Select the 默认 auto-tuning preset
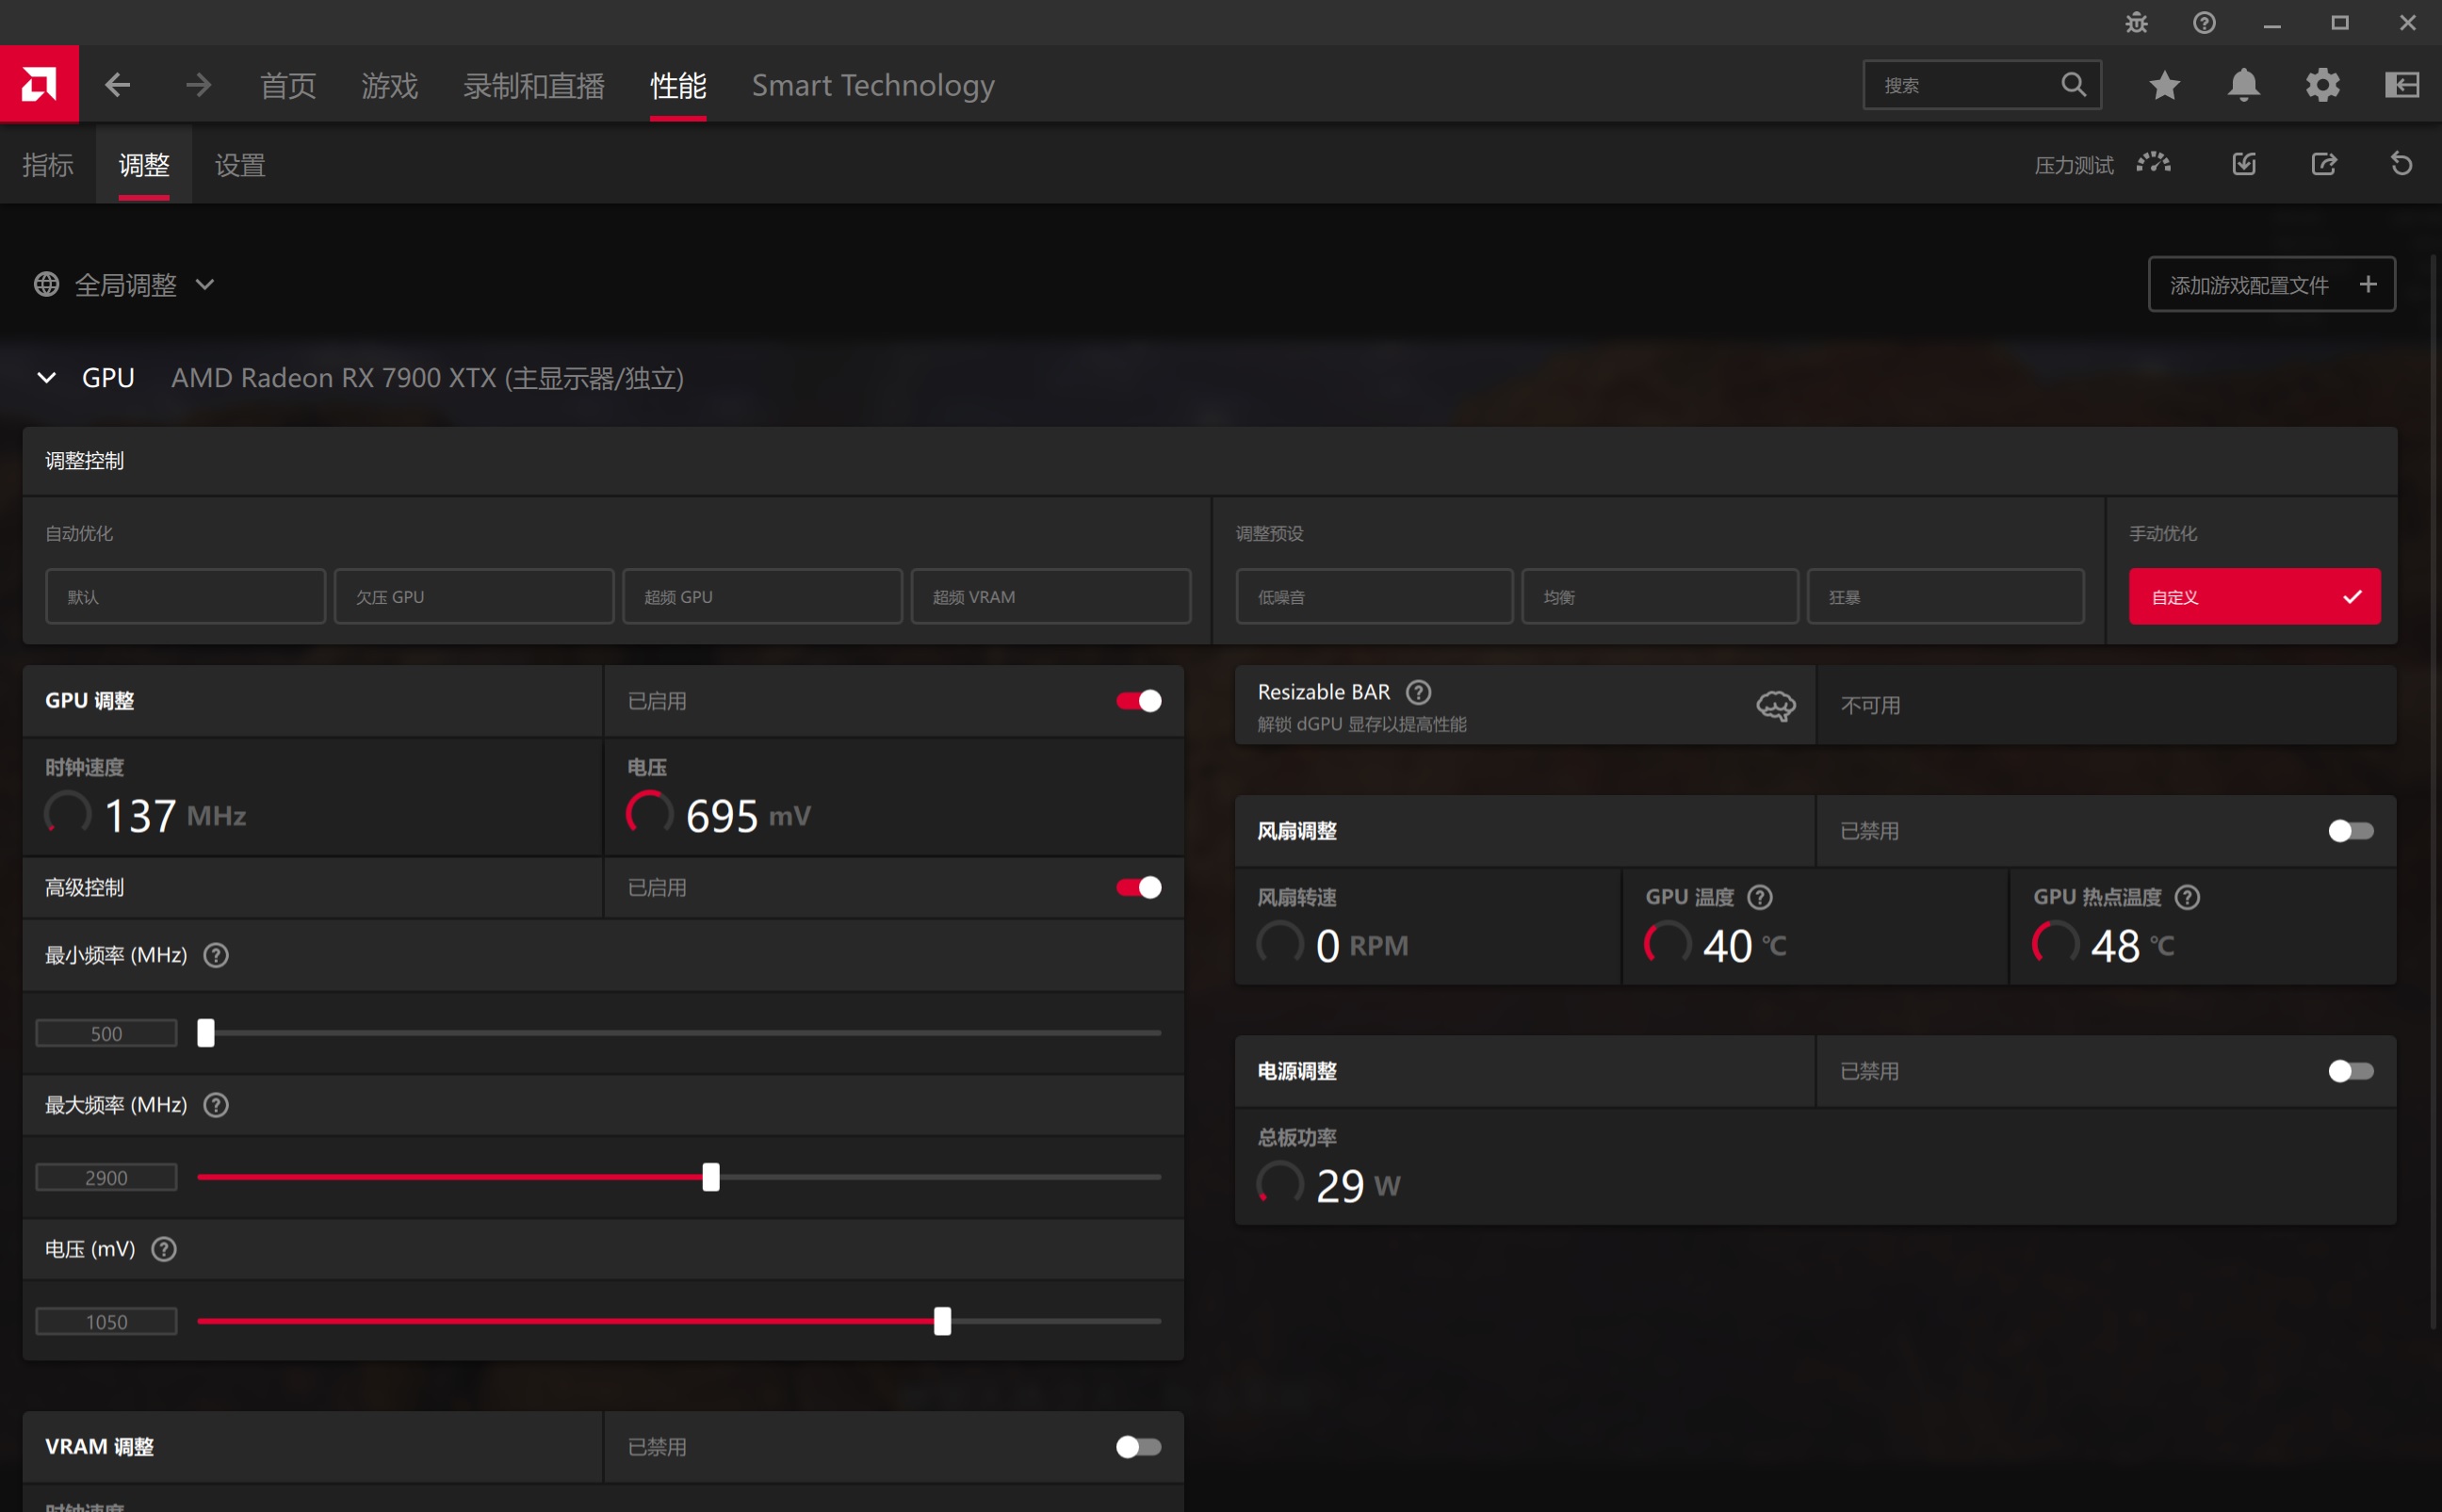Image resolution: width=2442 pixels, height=1512 pixels. point(185,597)
